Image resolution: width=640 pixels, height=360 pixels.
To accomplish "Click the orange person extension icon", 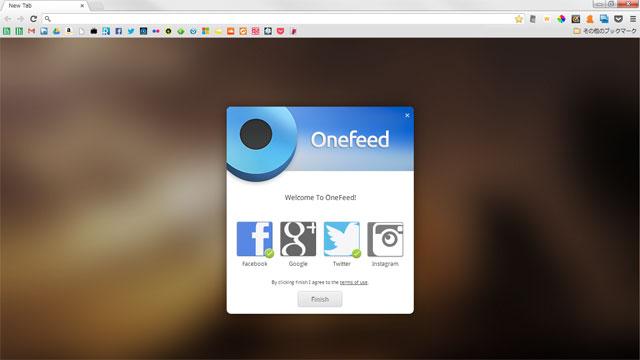I will 590,19.
